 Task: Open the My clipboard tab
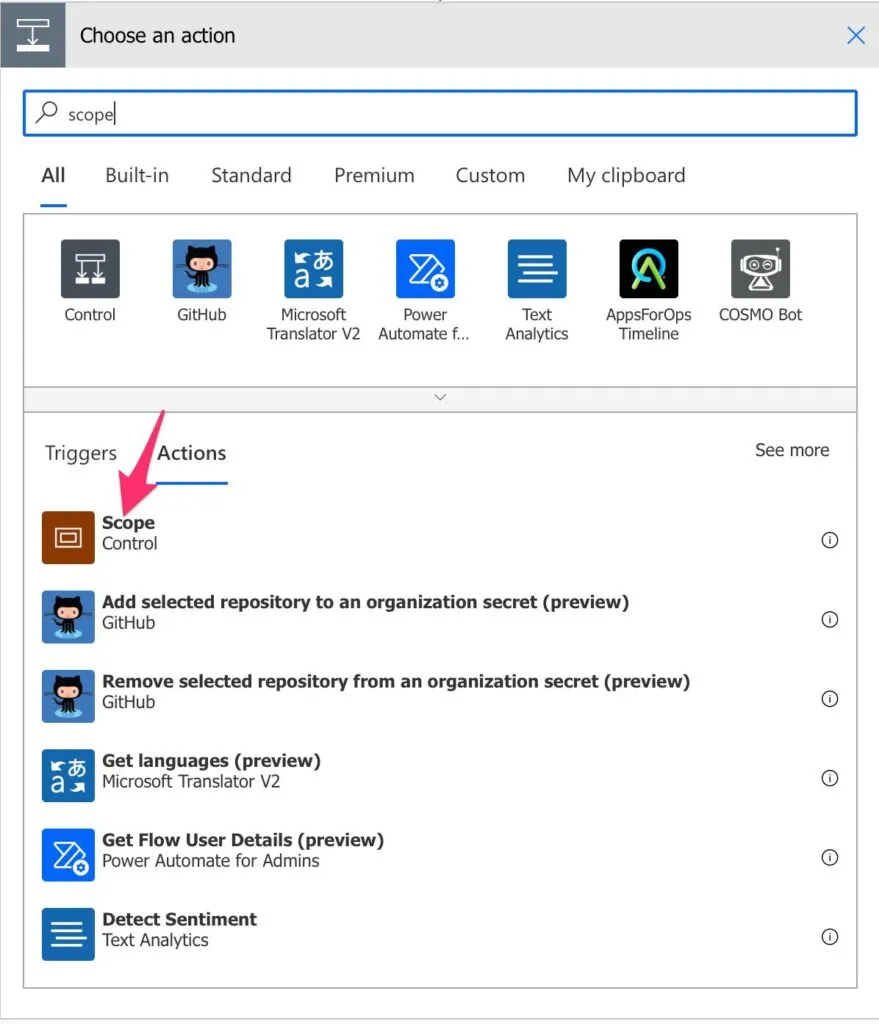pos(626,176)
